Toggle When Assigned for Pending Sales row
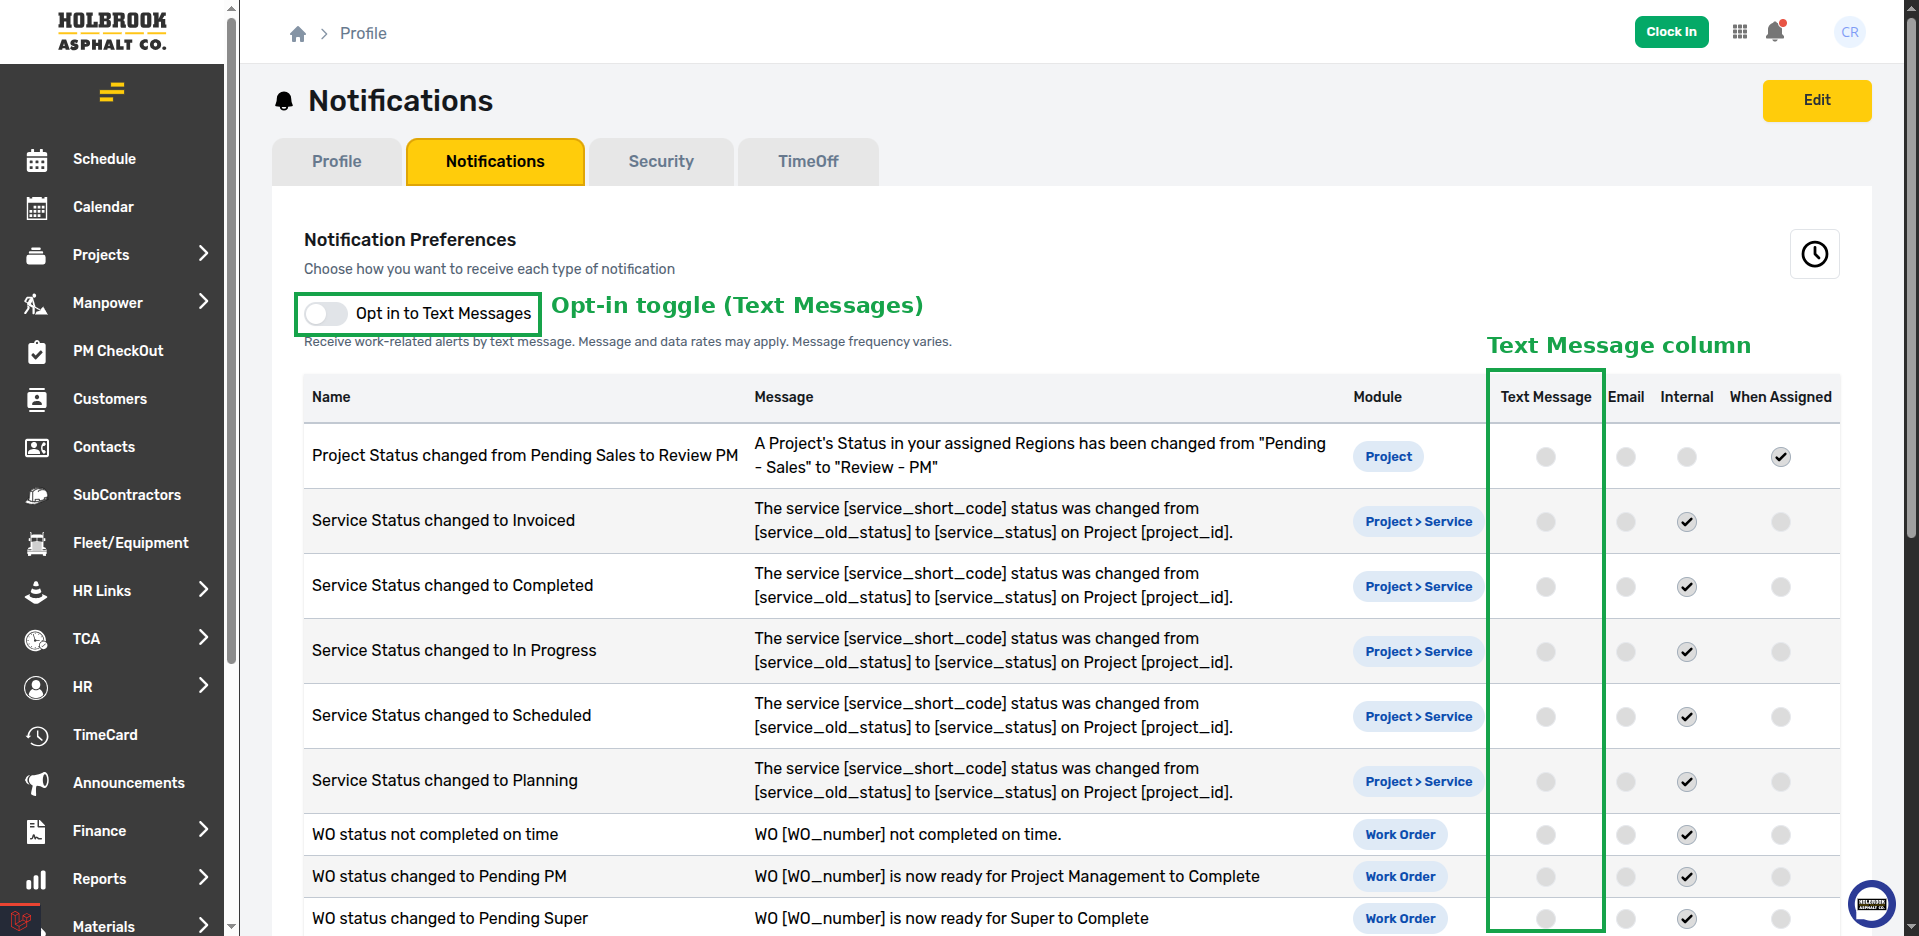Viewport: 1919px width, 936px height. (1781, 457)
